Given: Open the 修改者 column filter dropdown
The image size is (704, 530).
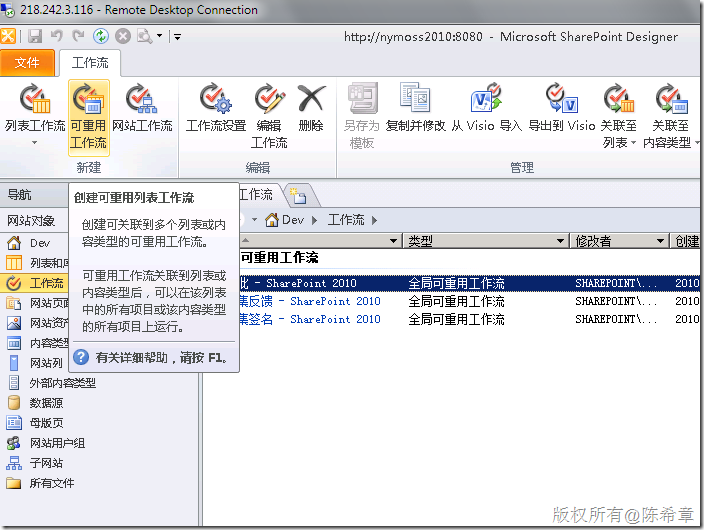Looking at the screenshot, I should tap(660, 241).
